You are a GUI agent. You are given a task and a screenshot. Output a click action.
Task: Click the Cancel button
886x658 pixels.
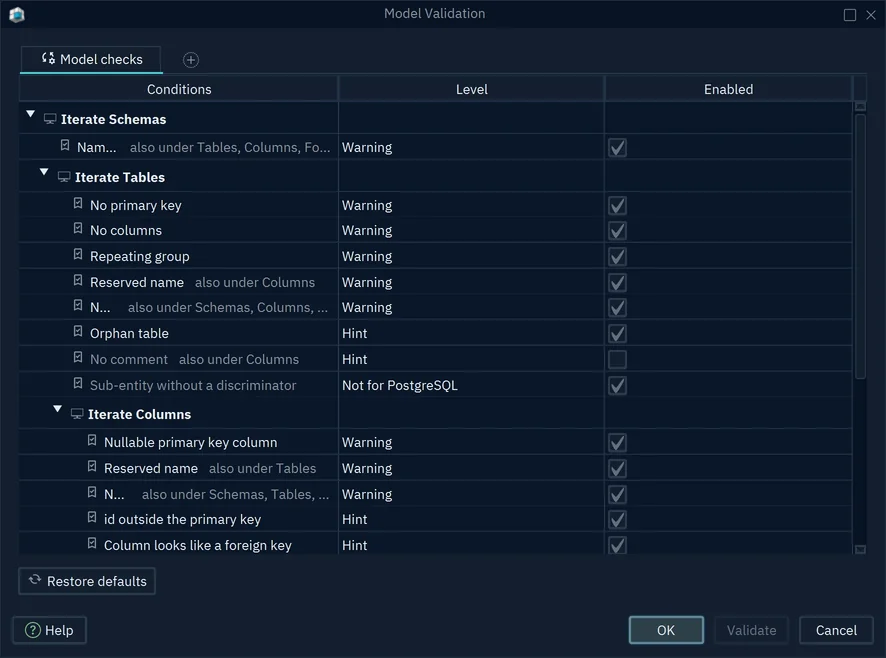(836, 630)
